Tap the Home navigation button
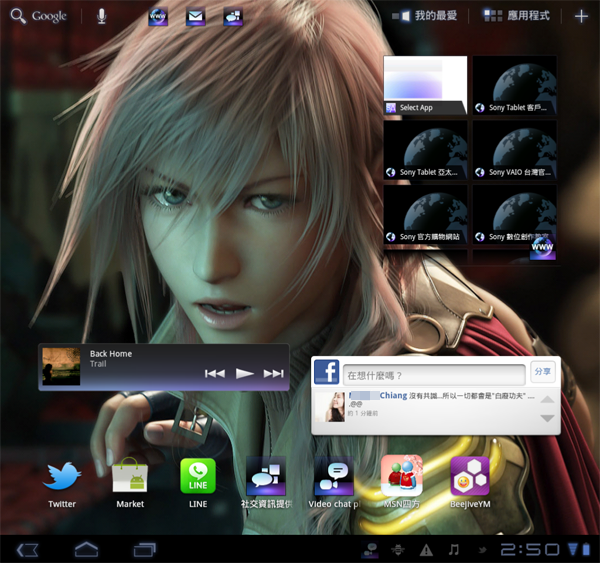The width and height of the screenshot is (600, 563). (86, 550)
